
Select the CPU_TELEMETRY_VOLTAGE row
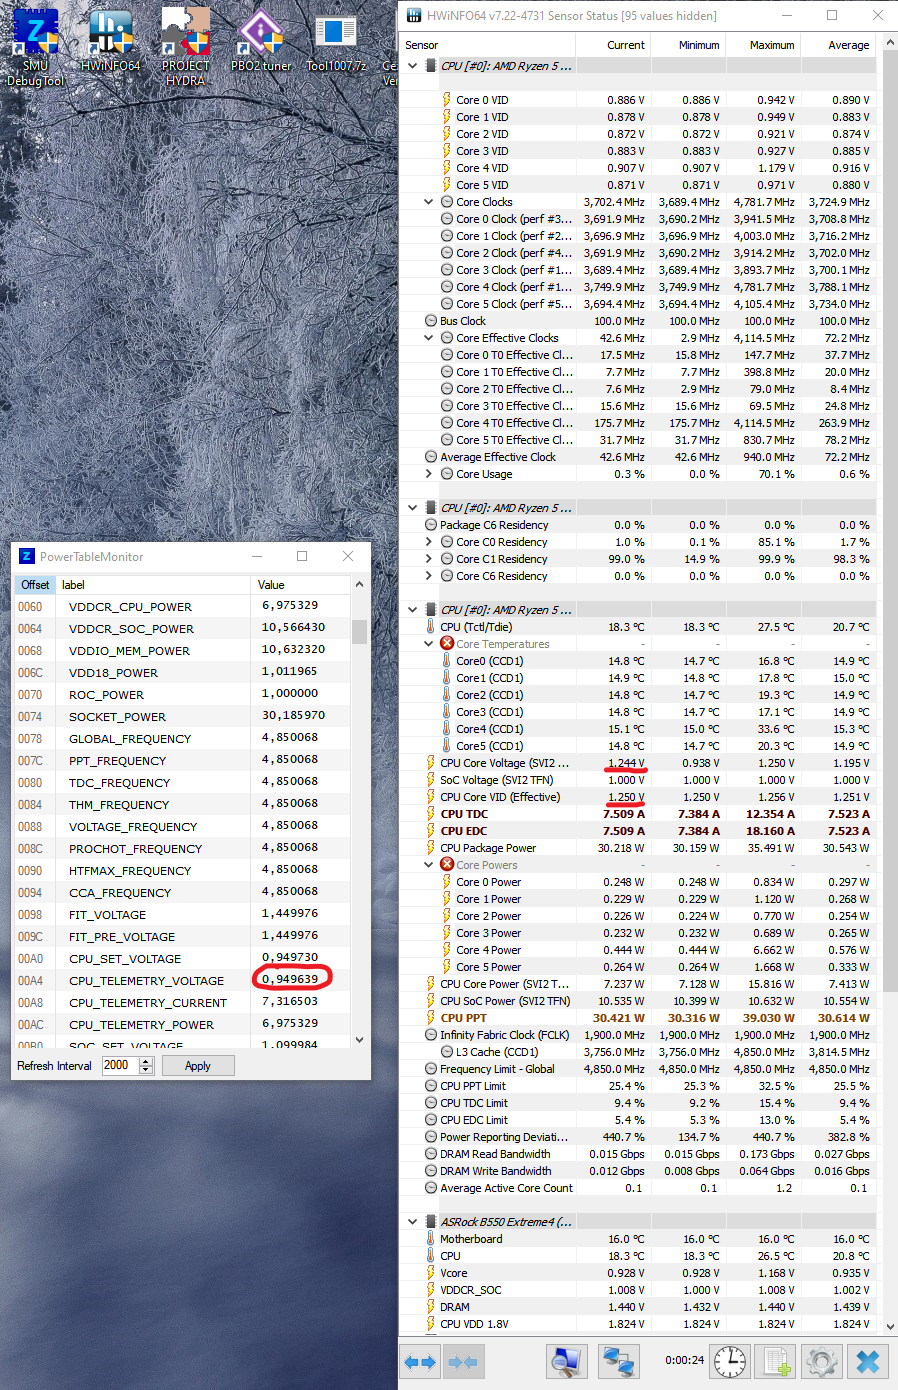click(183, 980)
